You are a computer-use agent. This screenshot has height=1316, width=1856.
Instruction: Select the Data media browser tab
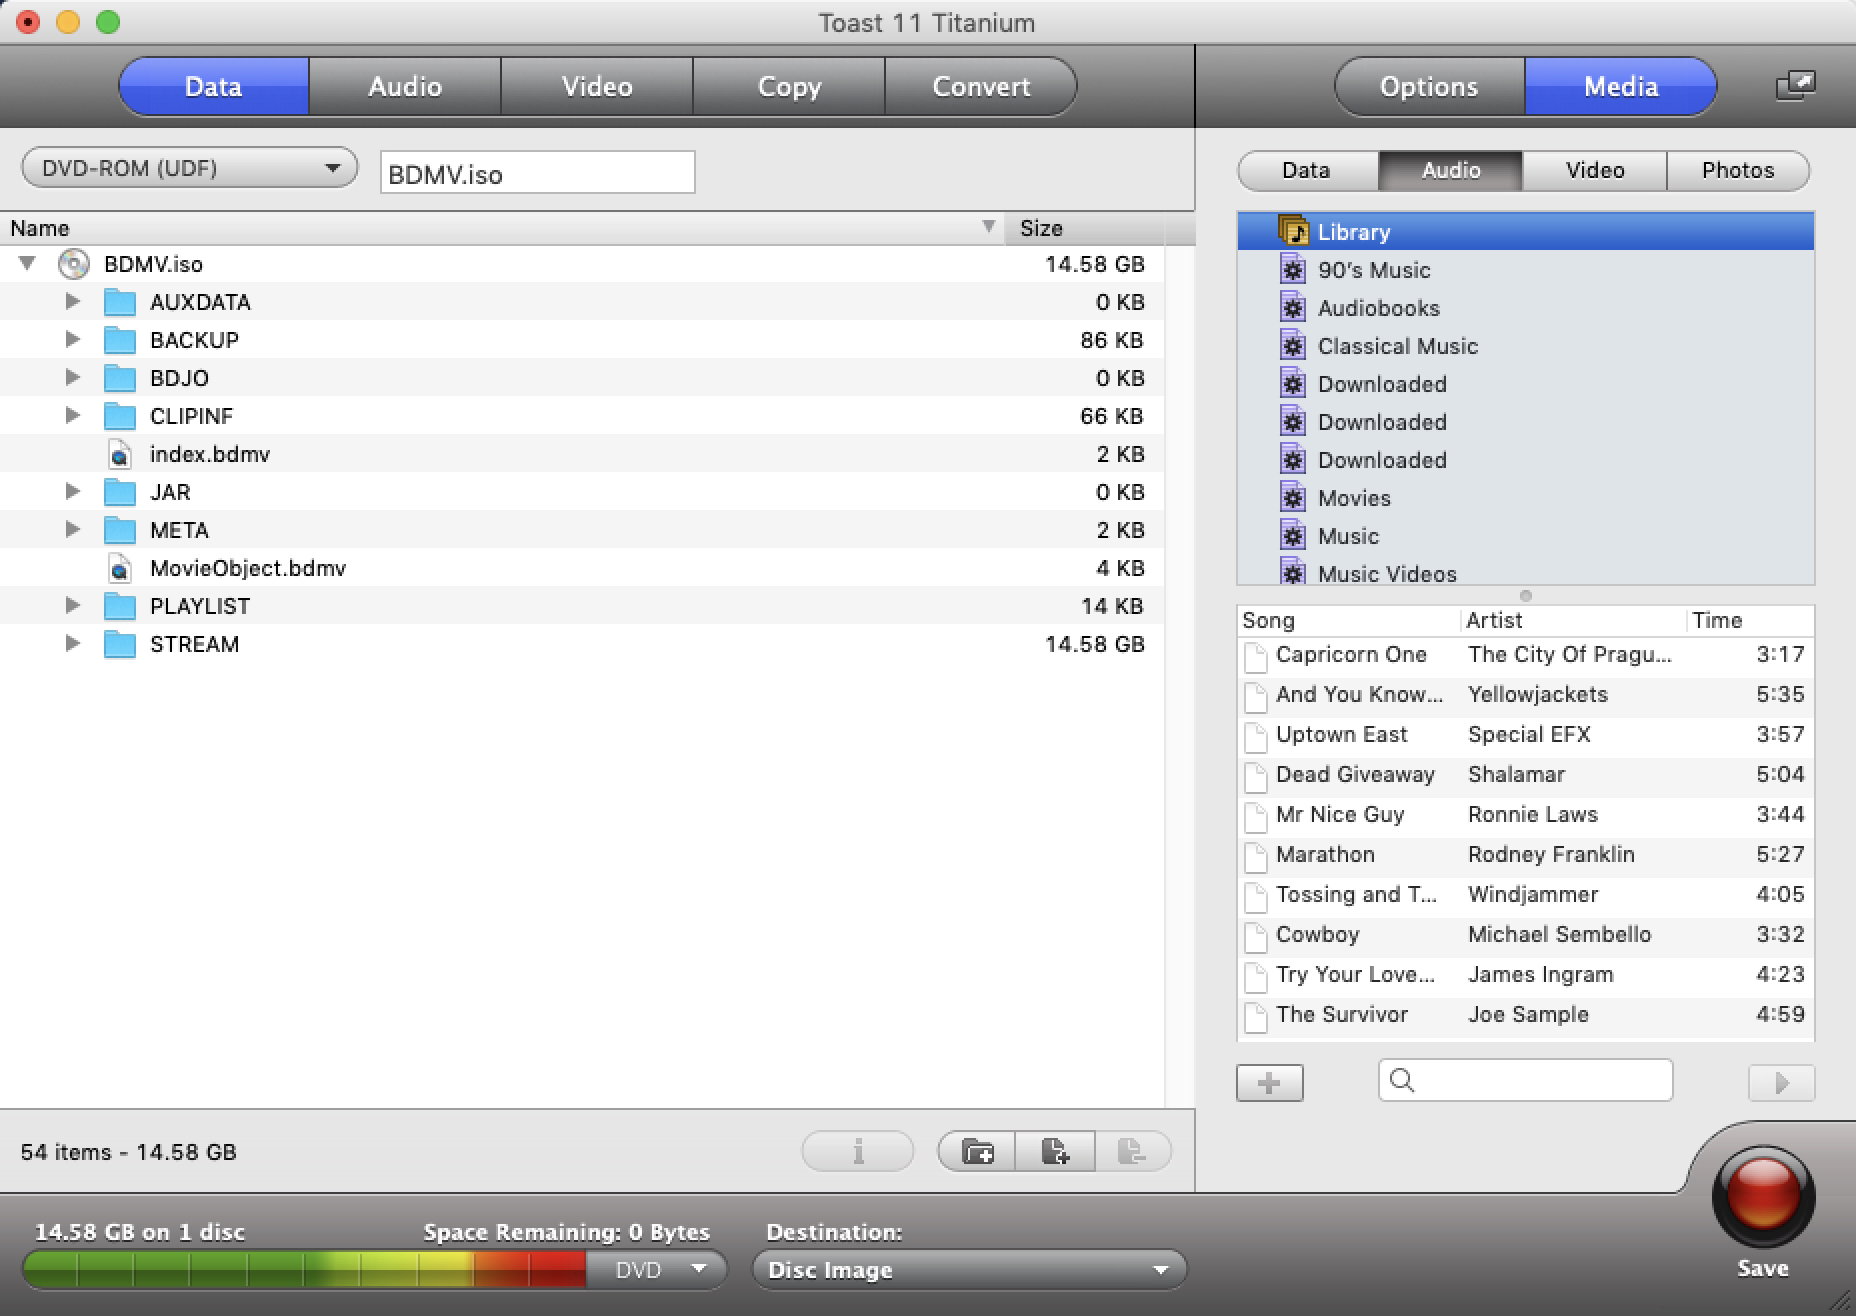[x=1307, y=170]
